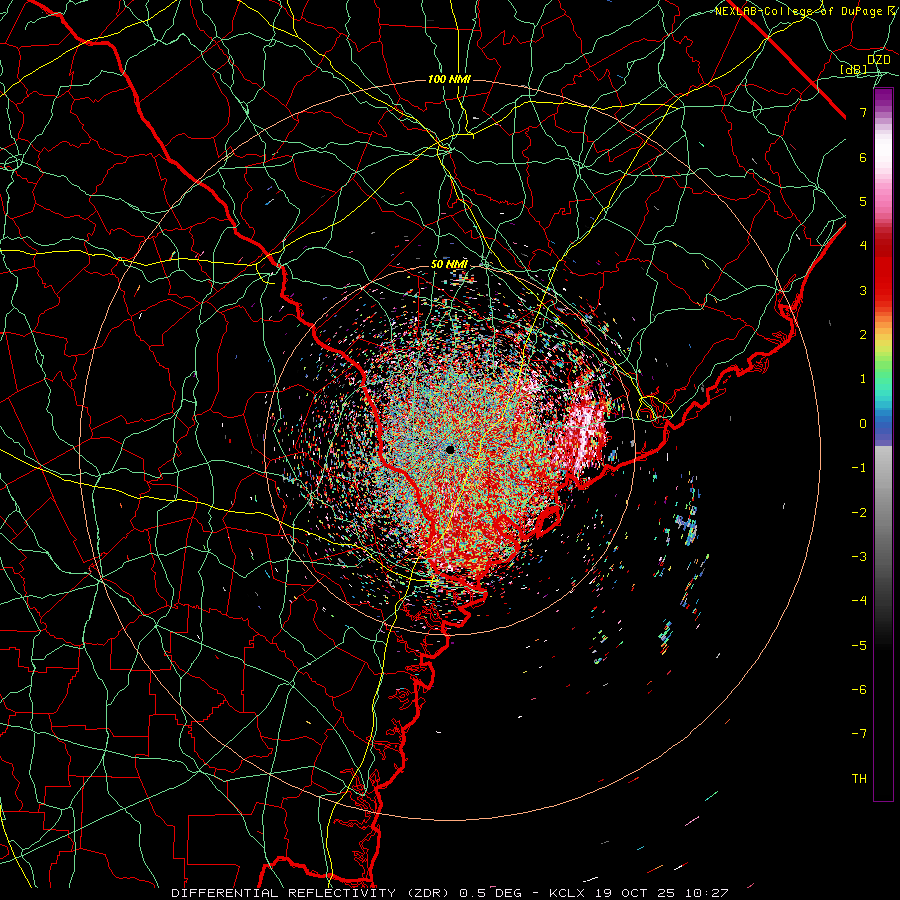Click the -2 value on color scale

[859, 512]
